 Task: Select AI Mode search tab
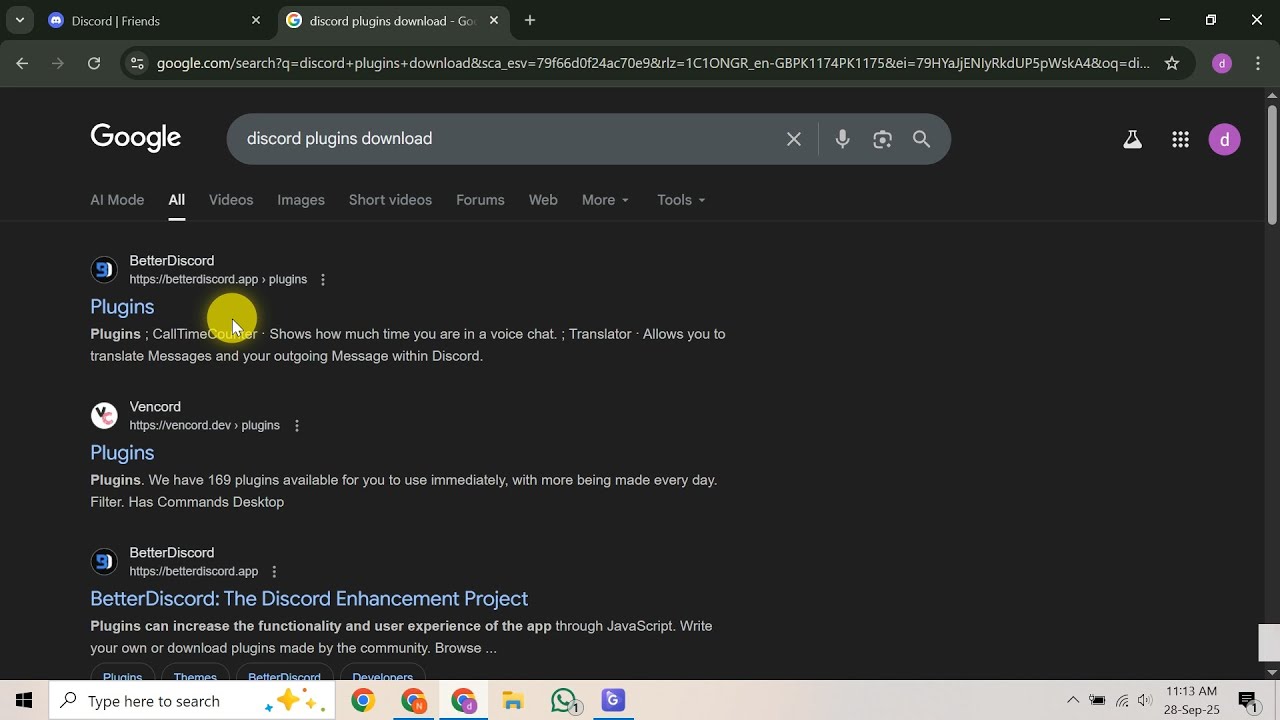[117, 200]
